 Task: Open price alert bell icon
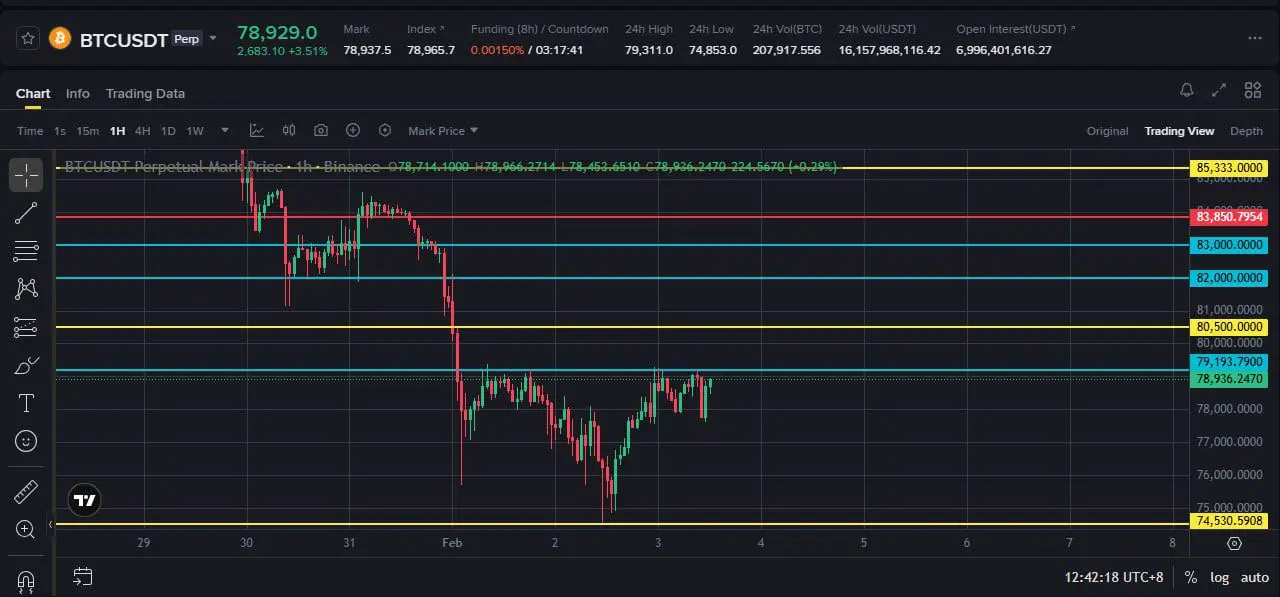1187,90
